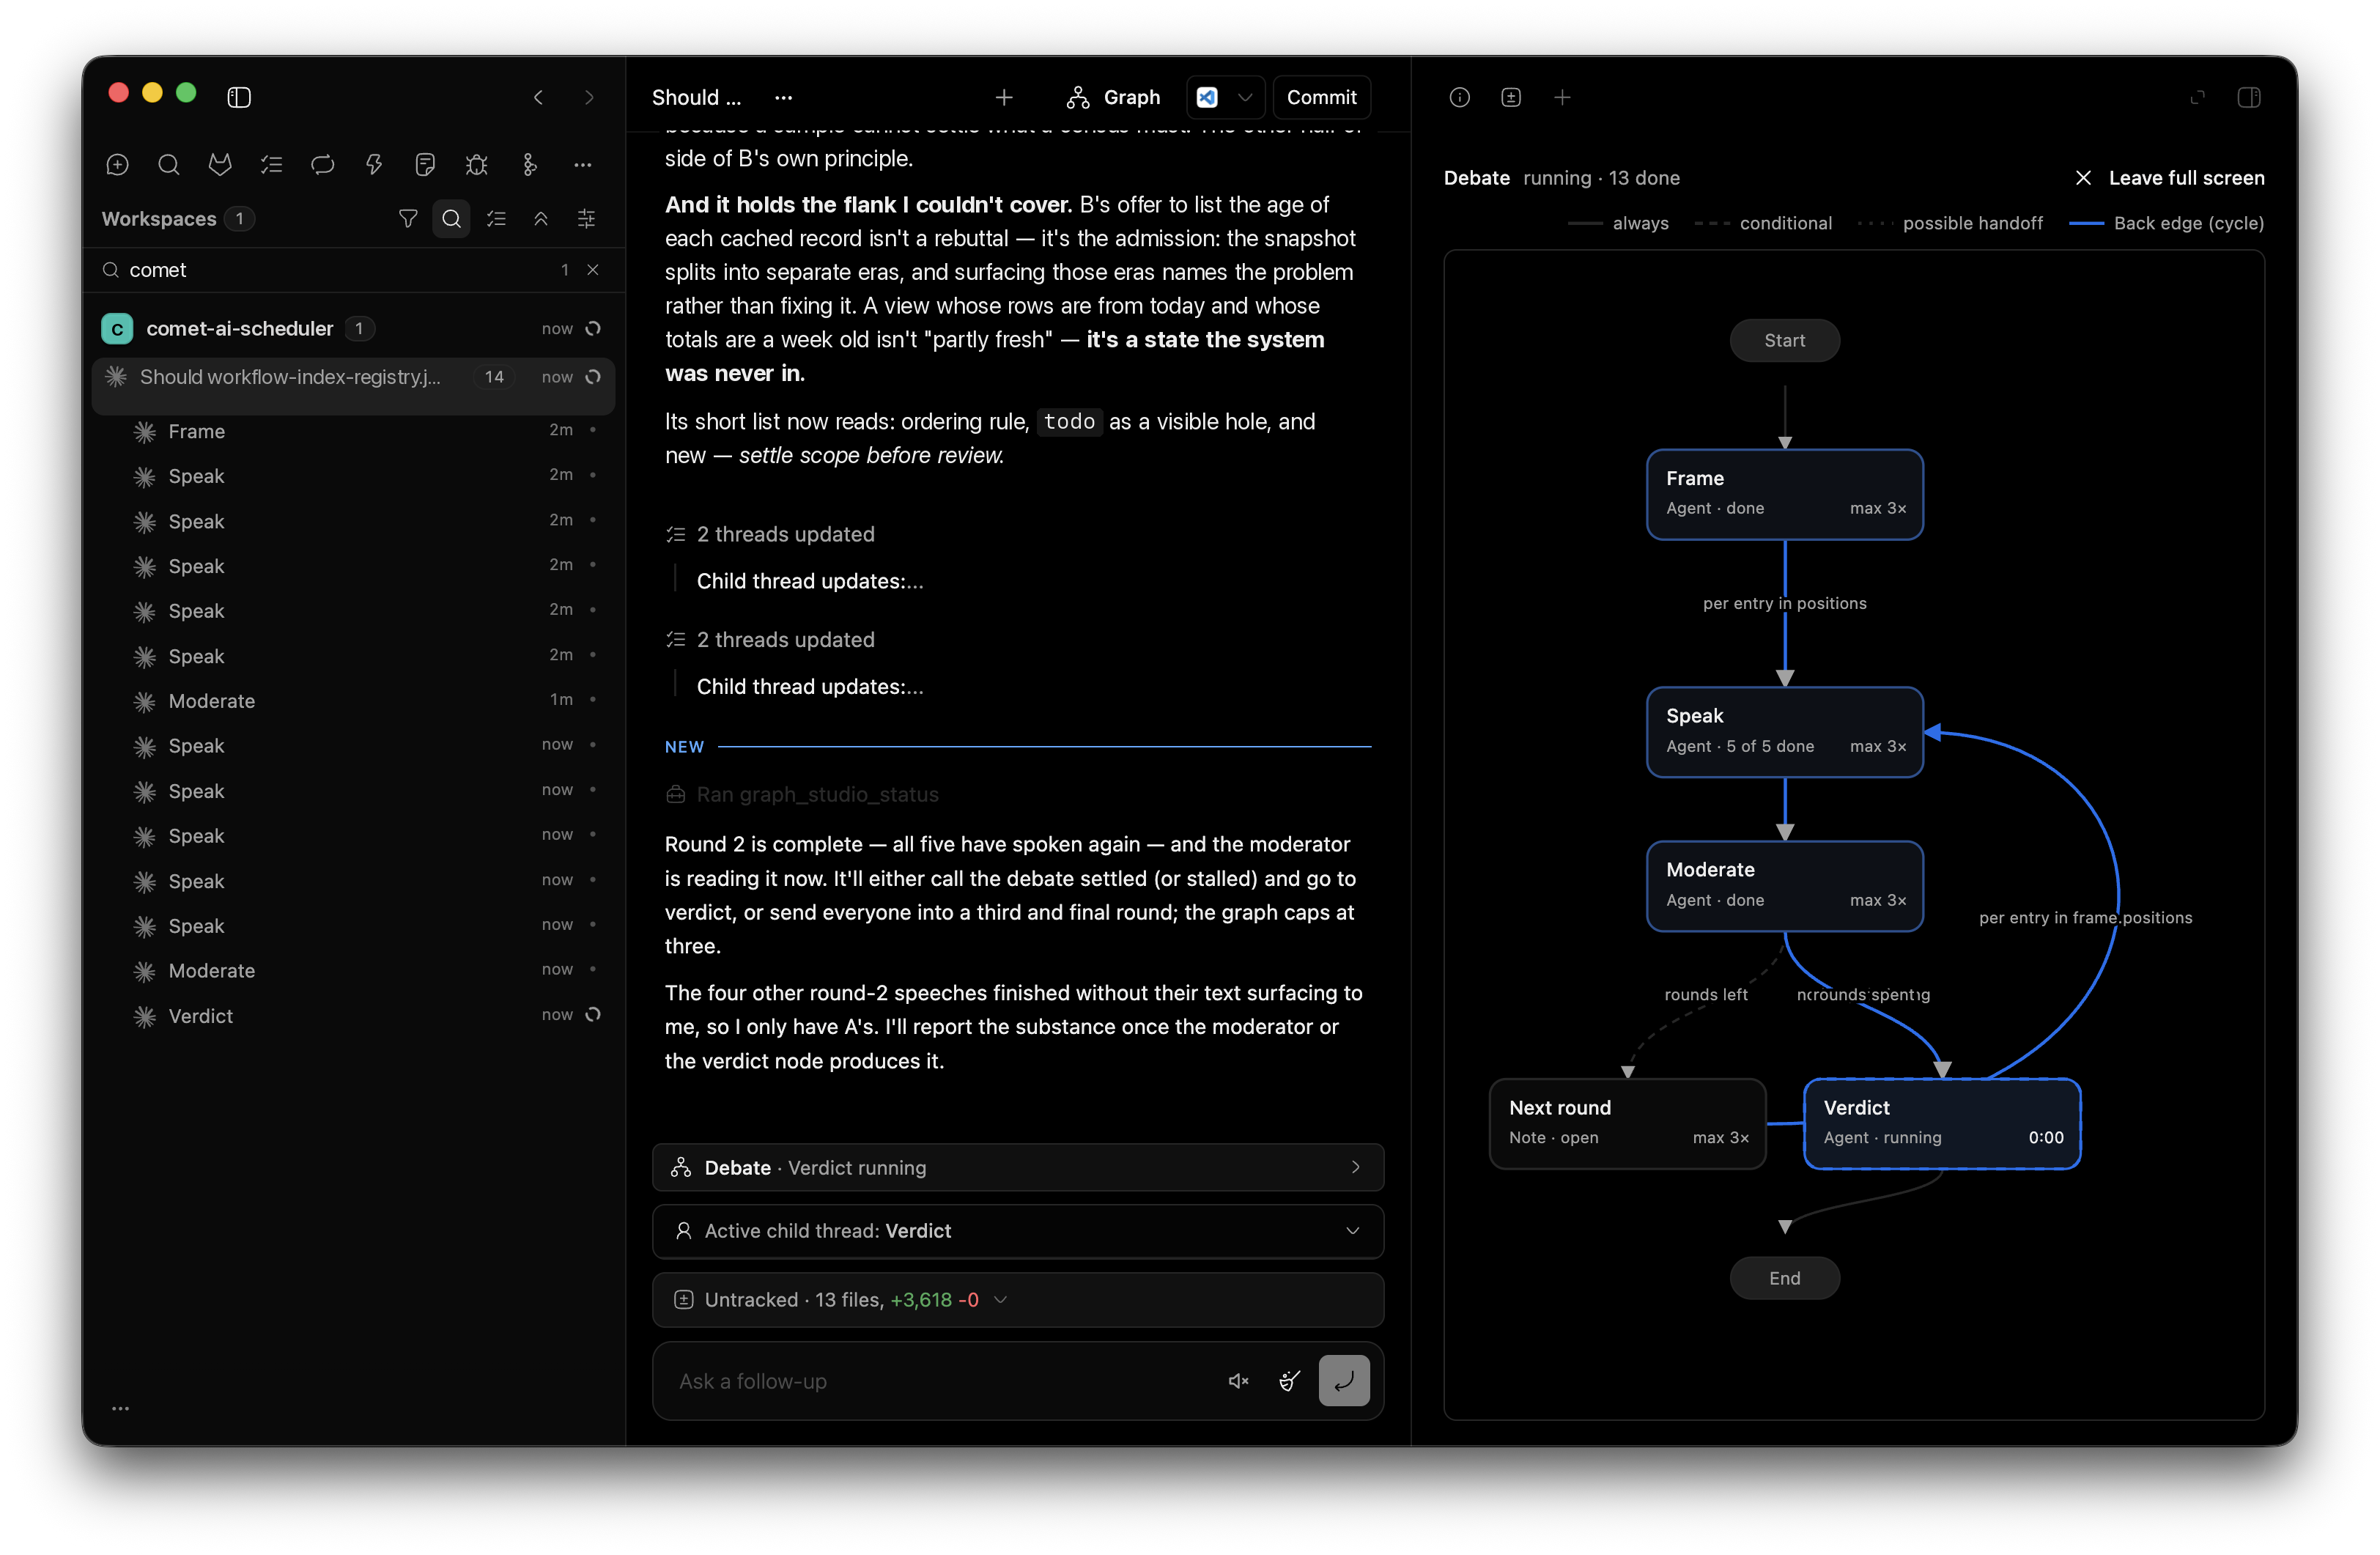Open the notes sticky icon
The image size is (2380, 1555).
click(x=425, y=164)
